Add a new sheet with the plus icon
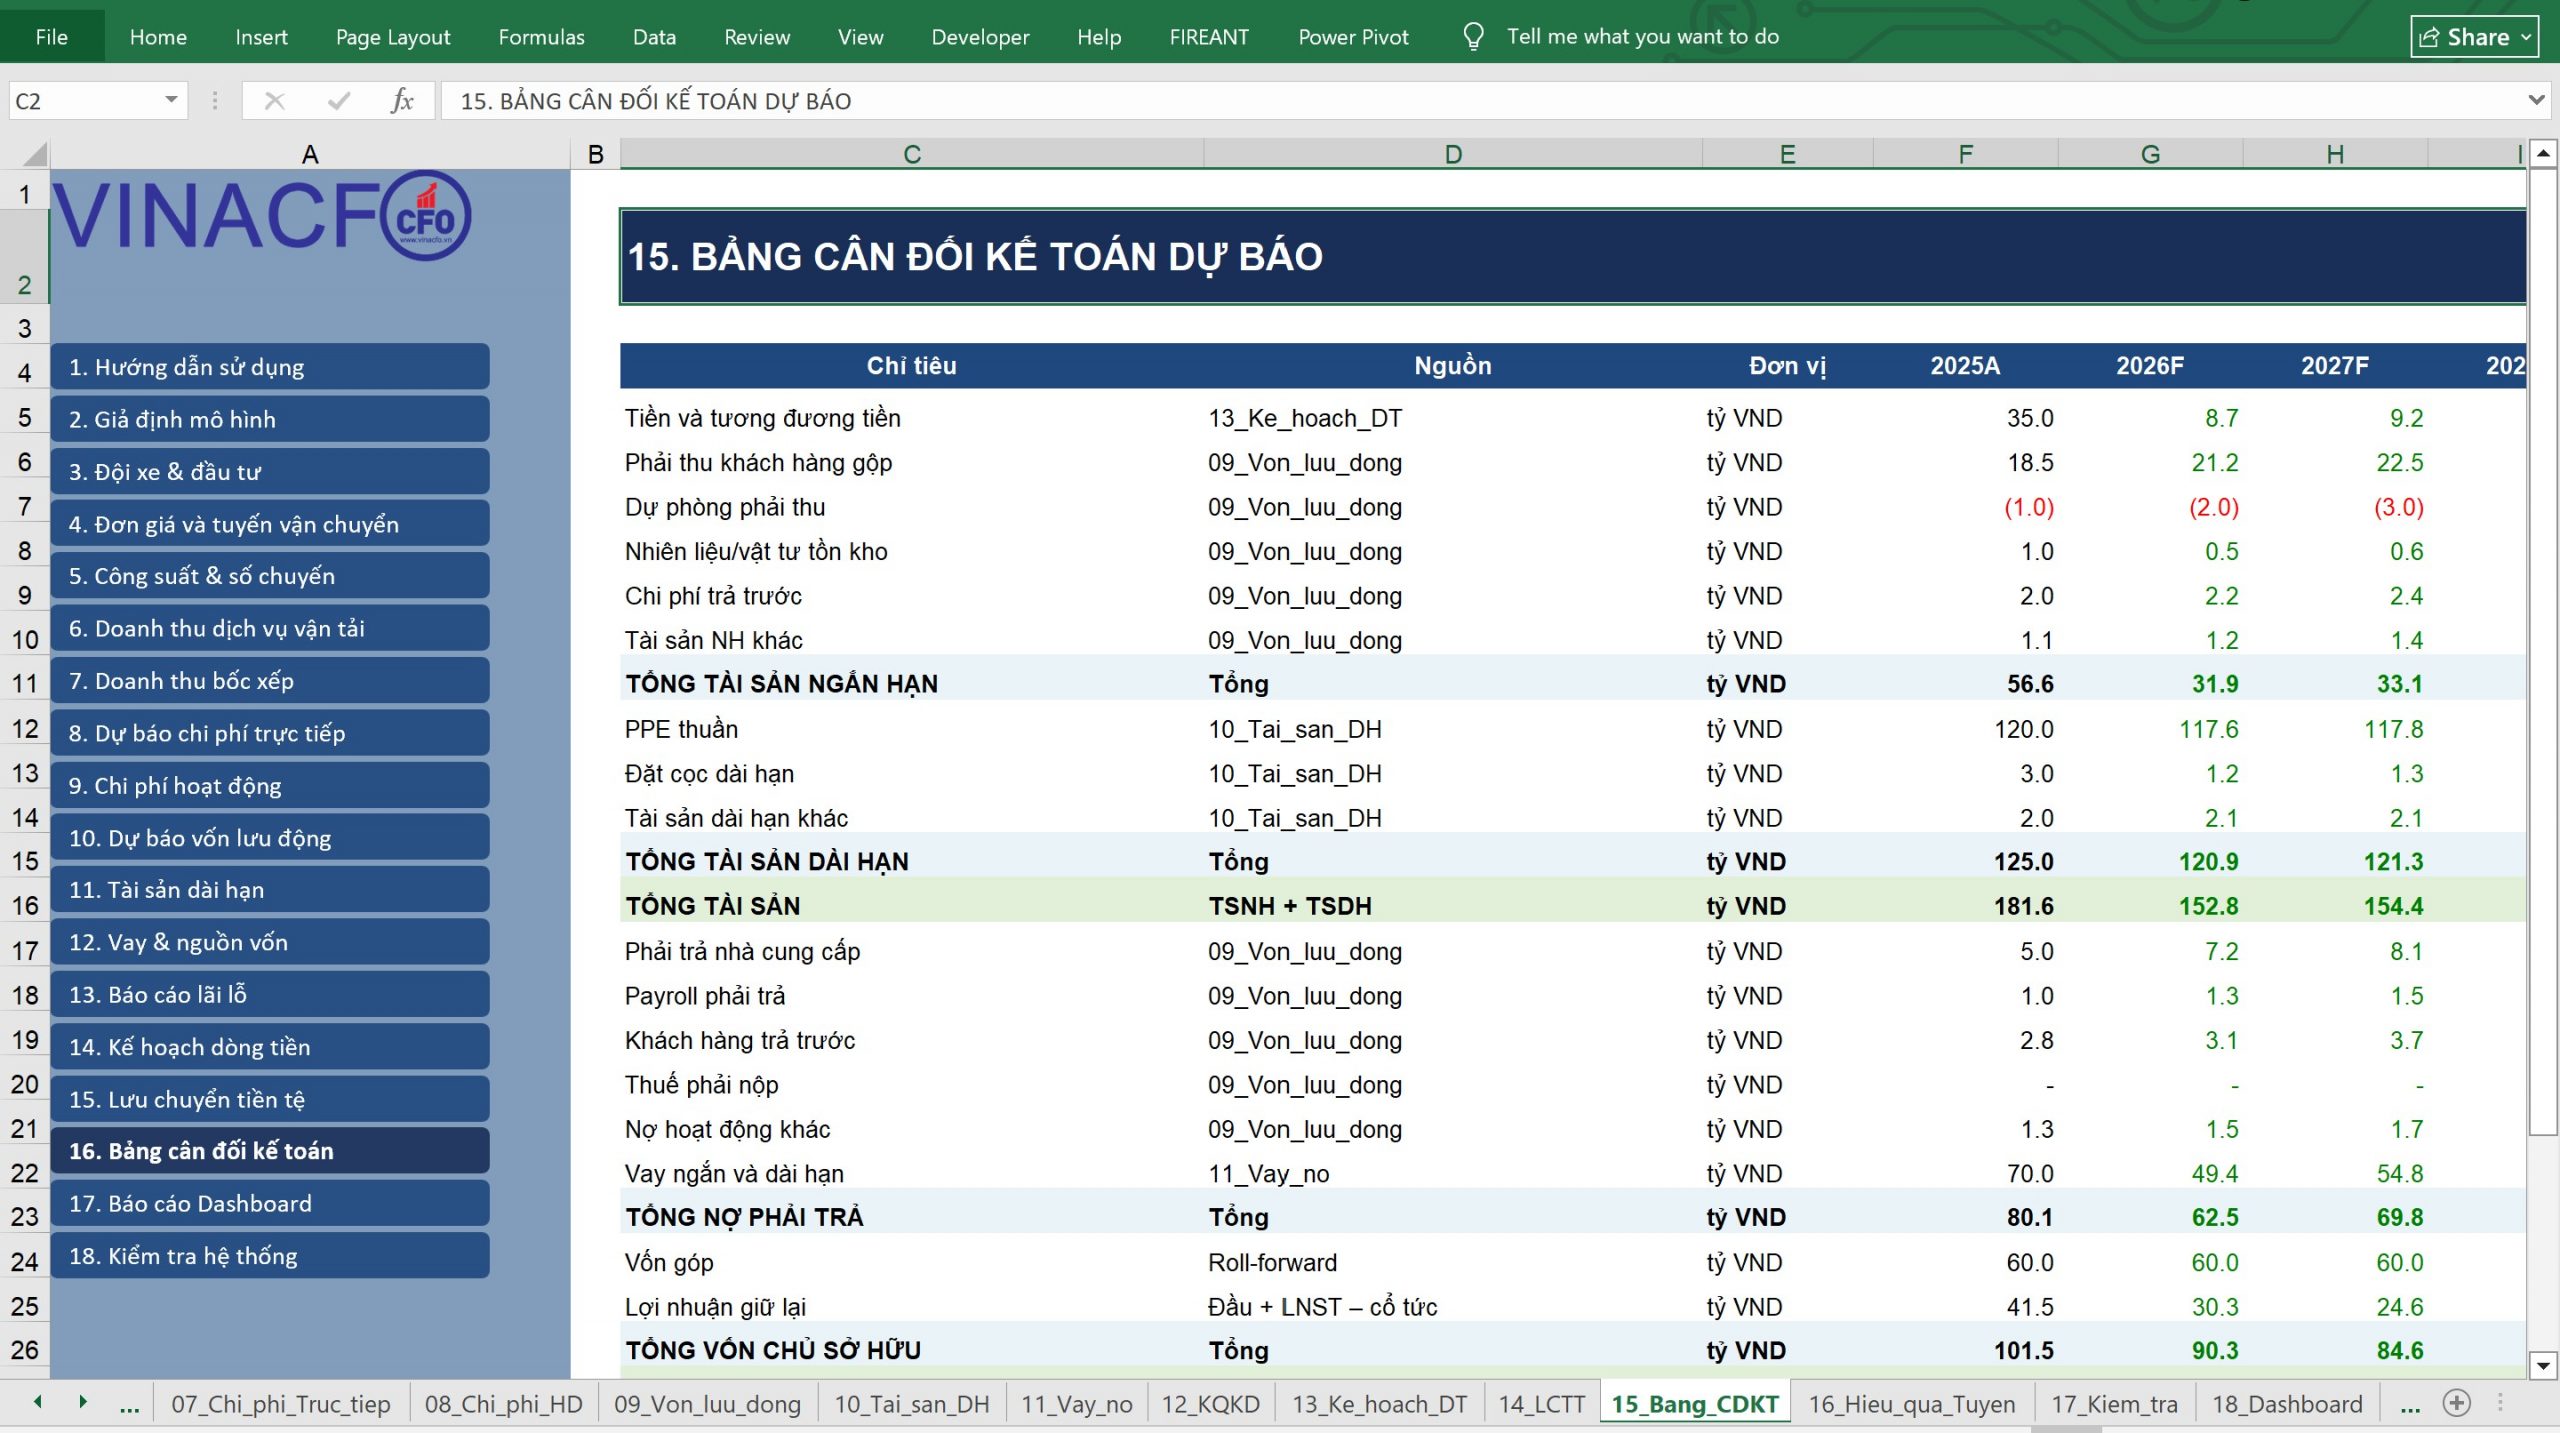The width and height of the screenshot is (2560, 1433). (x=2456, y=1403)
